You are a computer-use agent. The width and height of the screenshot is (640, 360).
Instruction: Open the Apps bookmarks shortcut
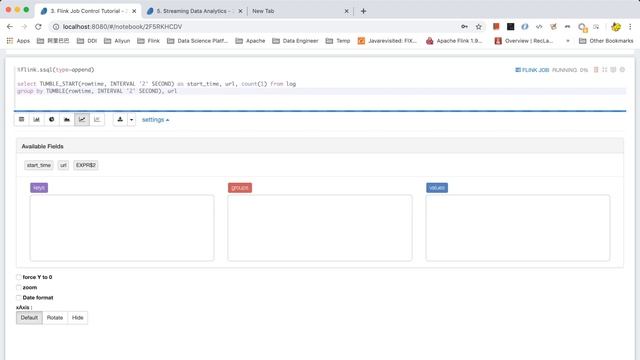(x=18, y=41)
